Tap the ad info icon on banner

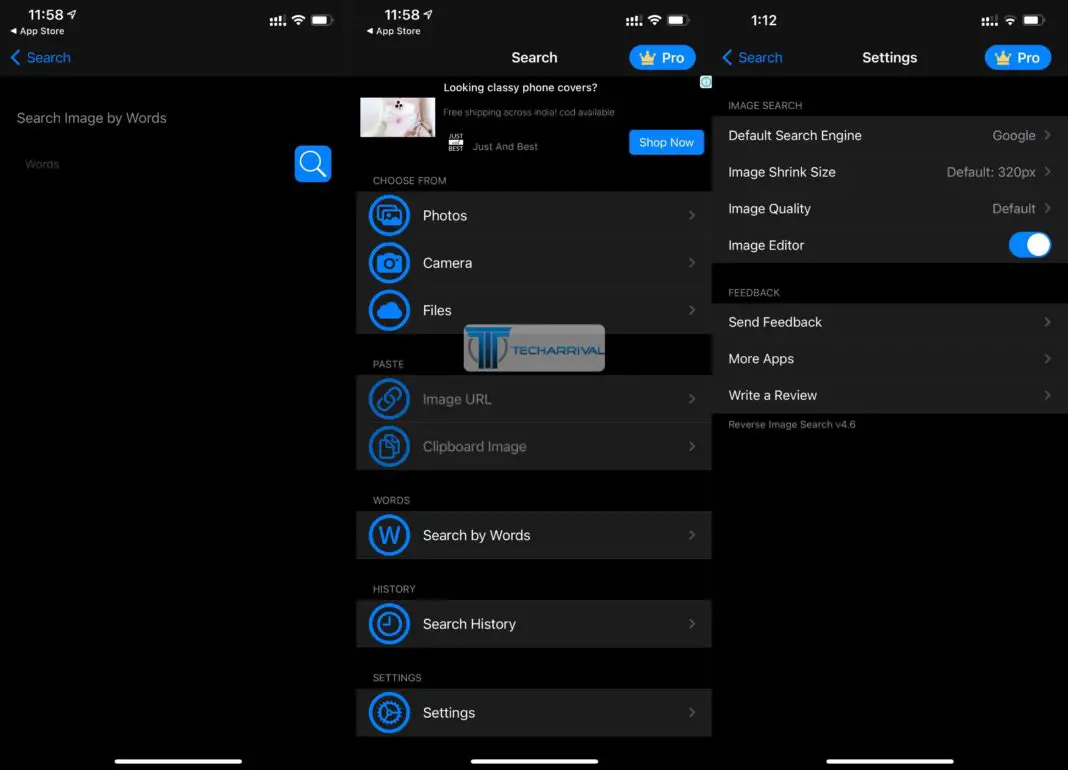click(x=706, y=82)
